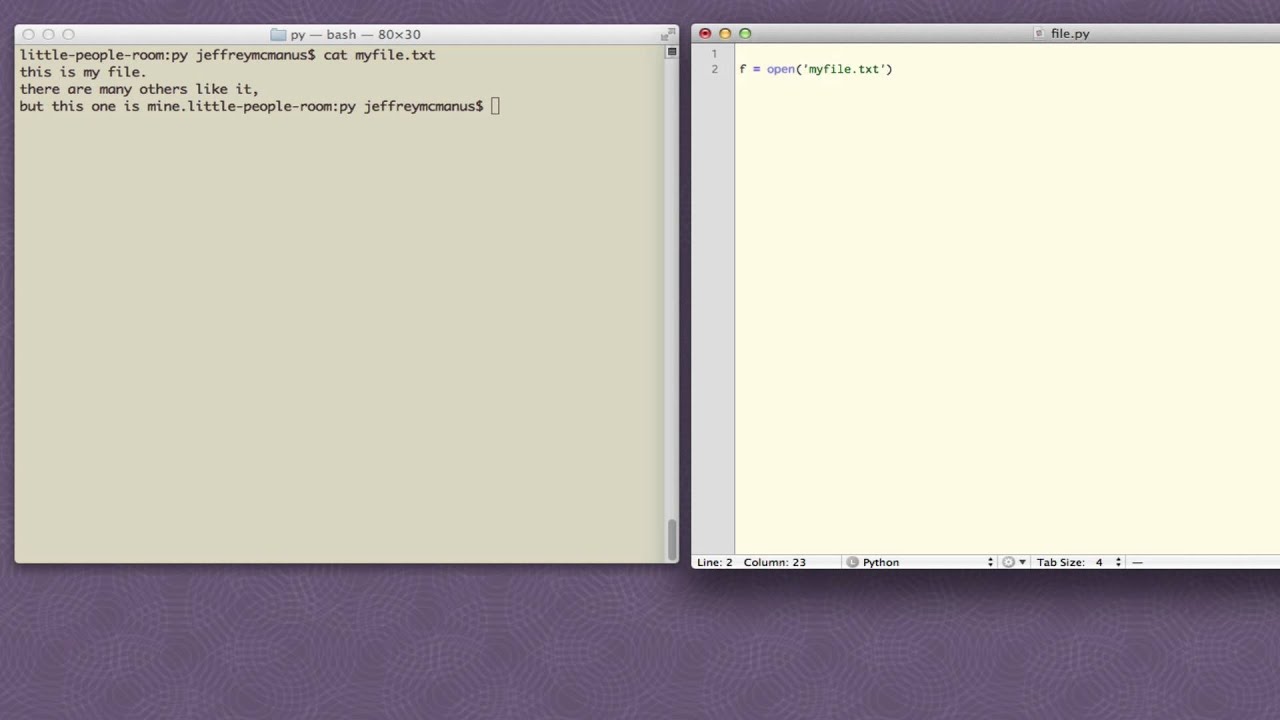
Task: Open the Tab Size dropdown in status bar
Action: point(1079,562)
